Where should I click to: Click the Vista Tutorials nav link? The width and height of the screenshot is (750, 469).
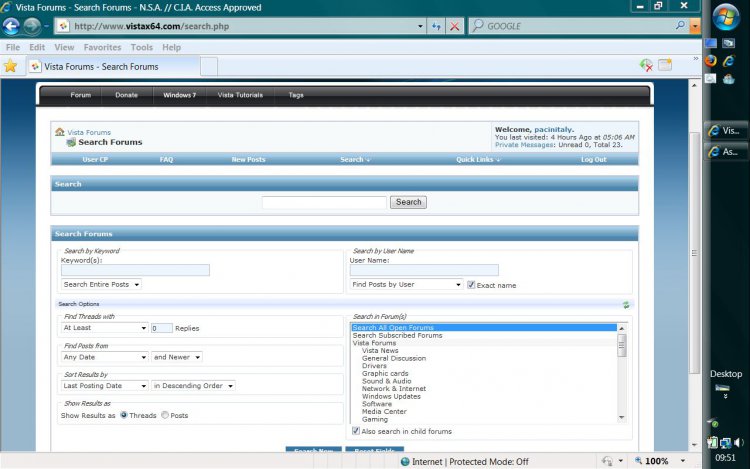[x=240, y=95]
